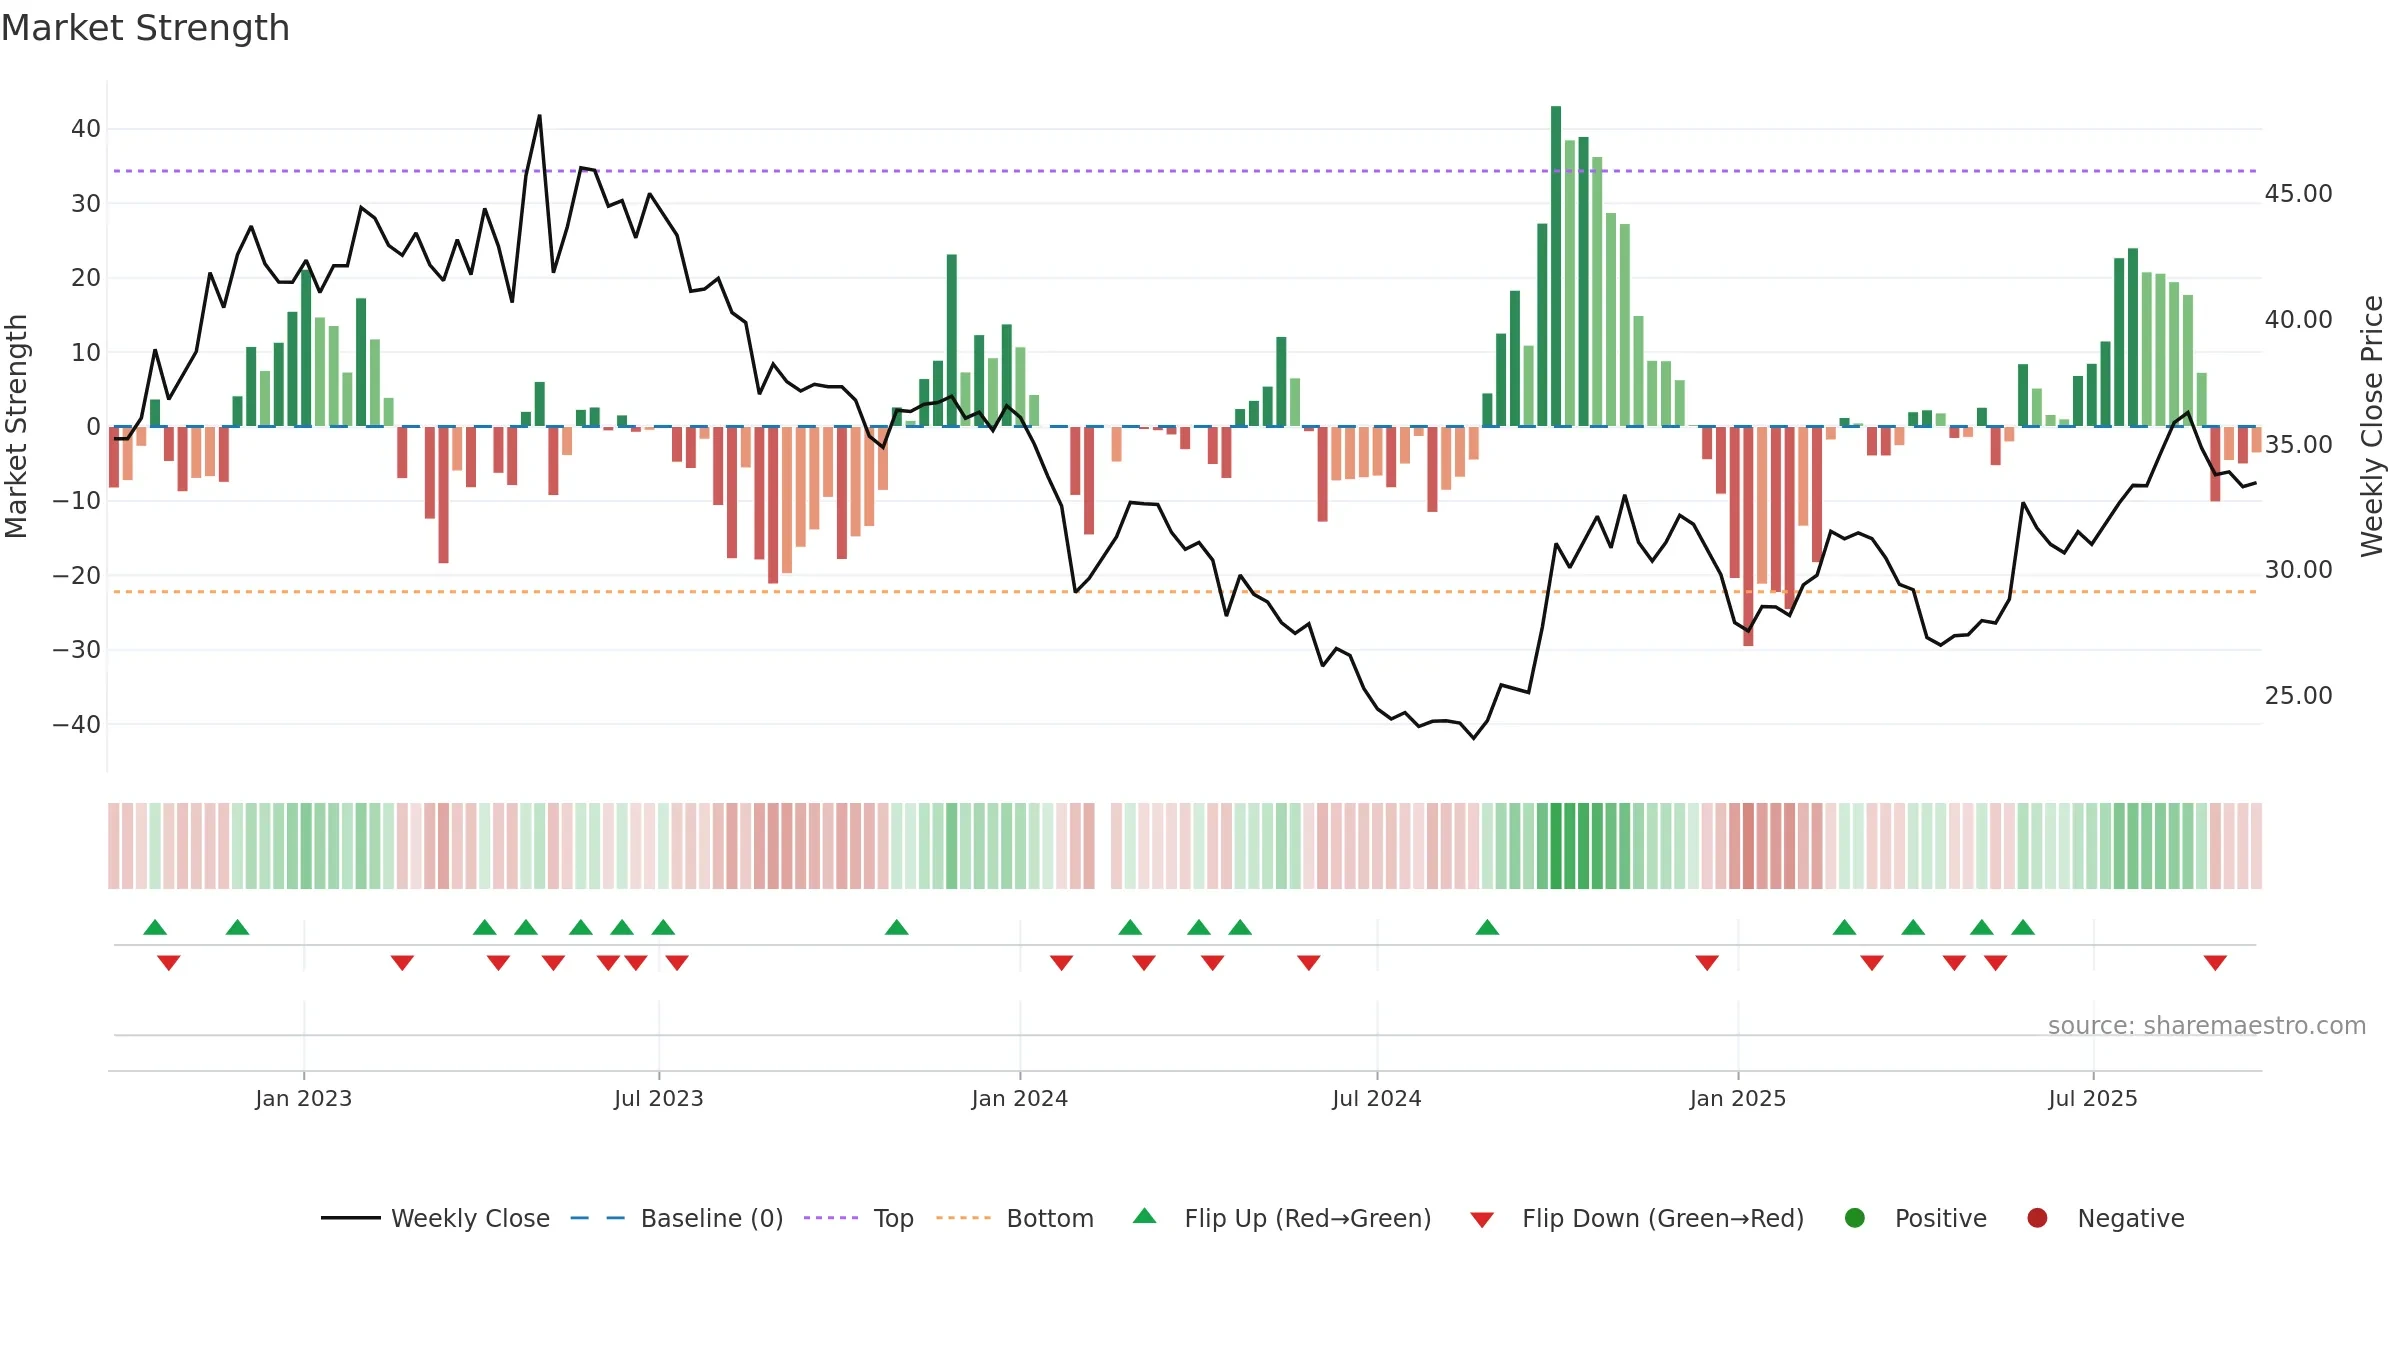This screenshot has width=2400, height=1350.
Task: Click the only flip-up marker between Jul 2024 and Jan 2025
Action: pyautogui.click(x=1487, y=927)
